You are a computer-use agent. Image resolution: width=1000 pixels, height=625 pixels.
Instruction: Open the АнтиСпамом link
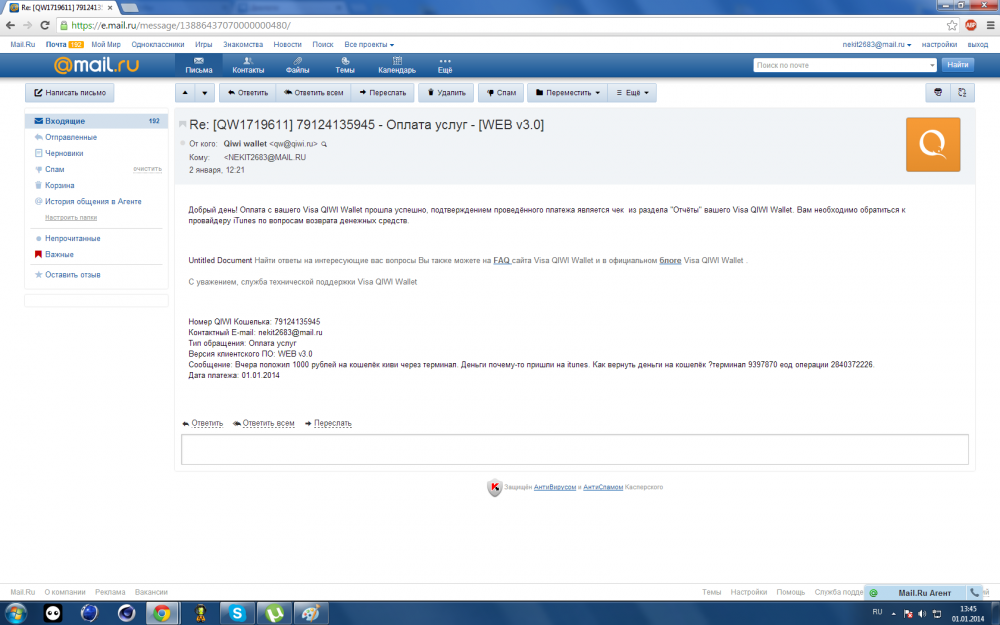point(603,487)
